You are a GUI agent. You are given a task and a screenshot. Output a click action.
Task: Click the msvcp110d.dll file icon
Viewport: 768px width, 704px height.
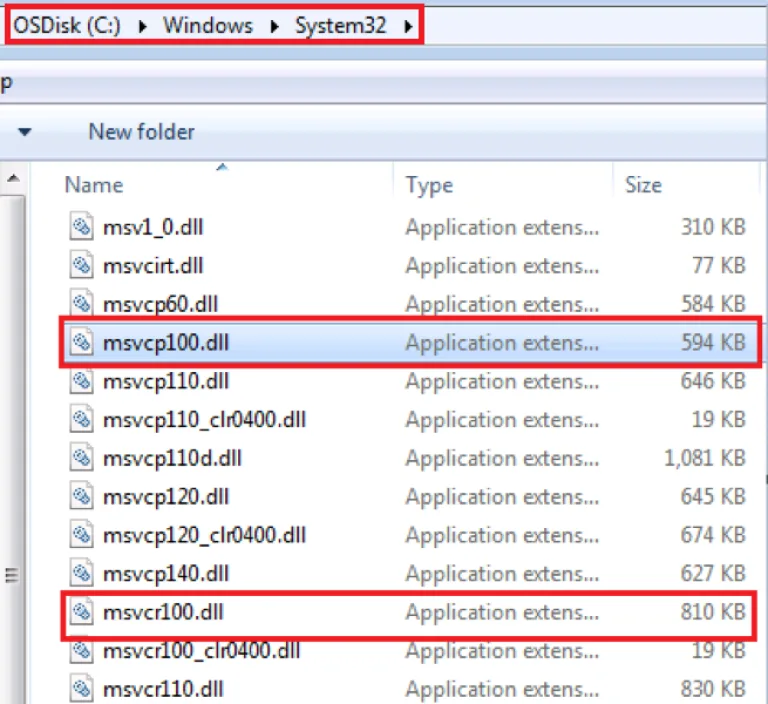(x=81, y=458)
